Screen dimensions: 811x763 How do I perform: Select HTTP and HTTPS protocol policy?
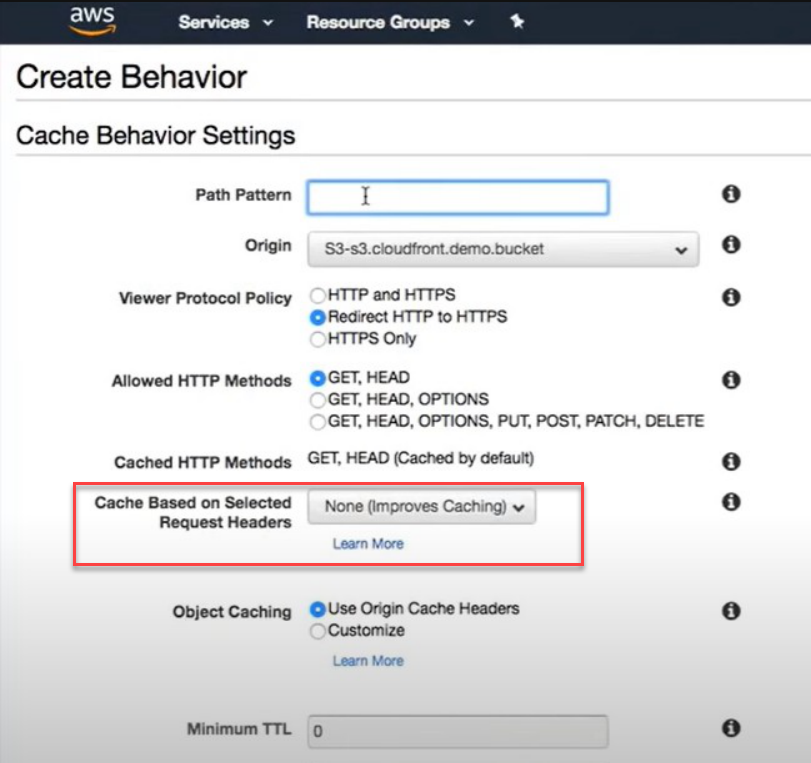[x=318, y=296]
